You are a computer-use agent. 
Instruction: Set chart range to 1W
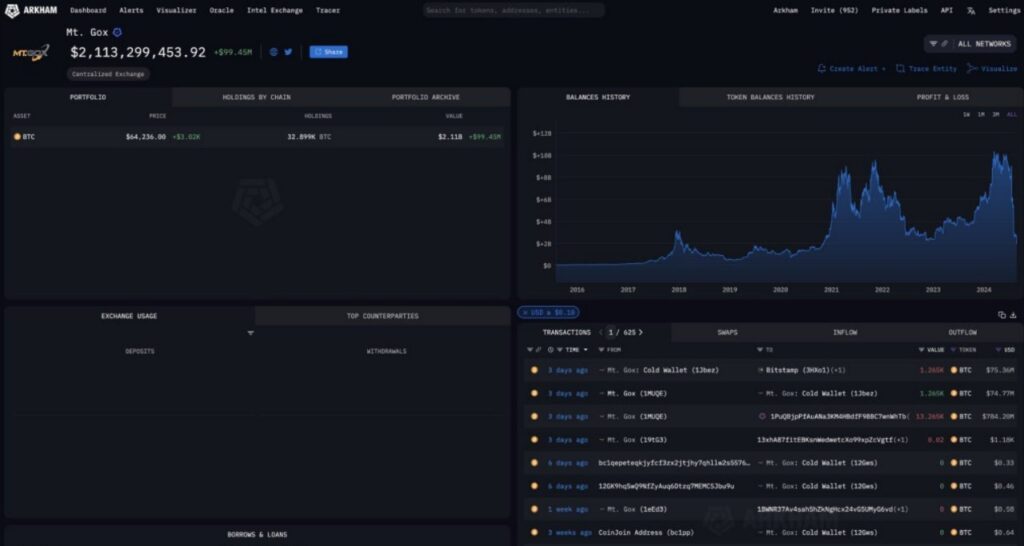[x=966, y=115]
